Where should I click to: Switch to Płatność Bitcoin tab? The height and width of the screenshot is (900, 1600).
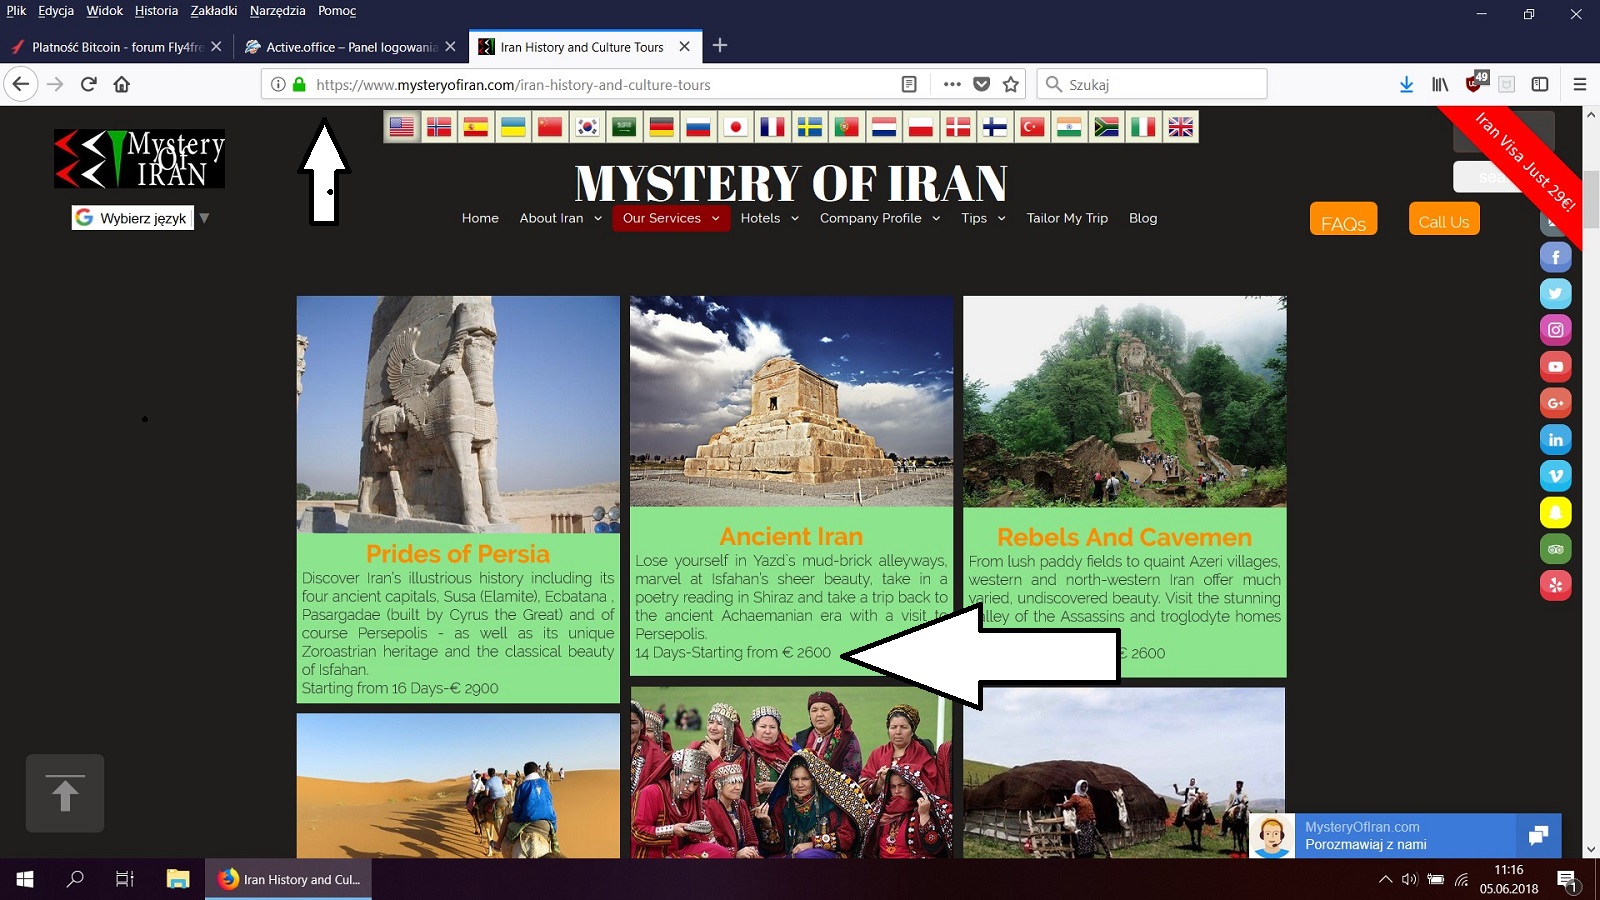(116, 47)
